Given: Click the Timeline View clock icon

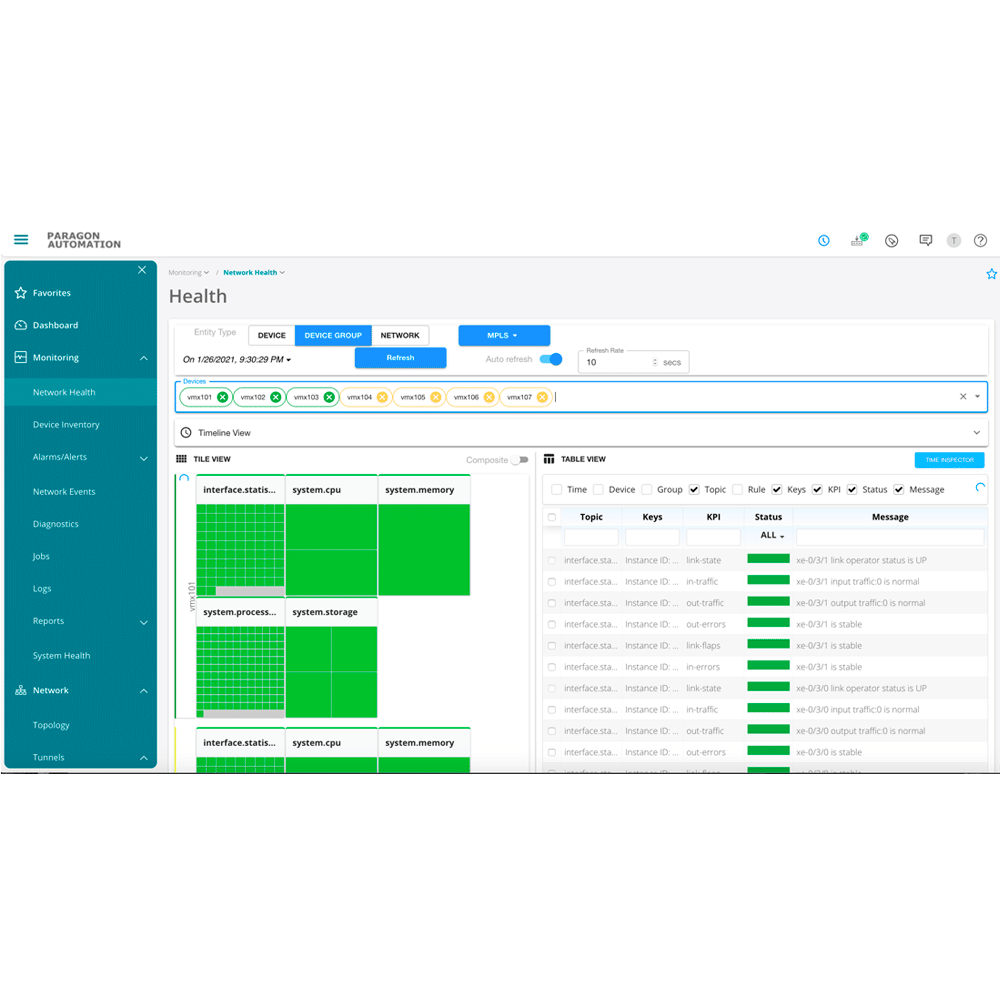Looking at the screenshot, I should (186, 432).
